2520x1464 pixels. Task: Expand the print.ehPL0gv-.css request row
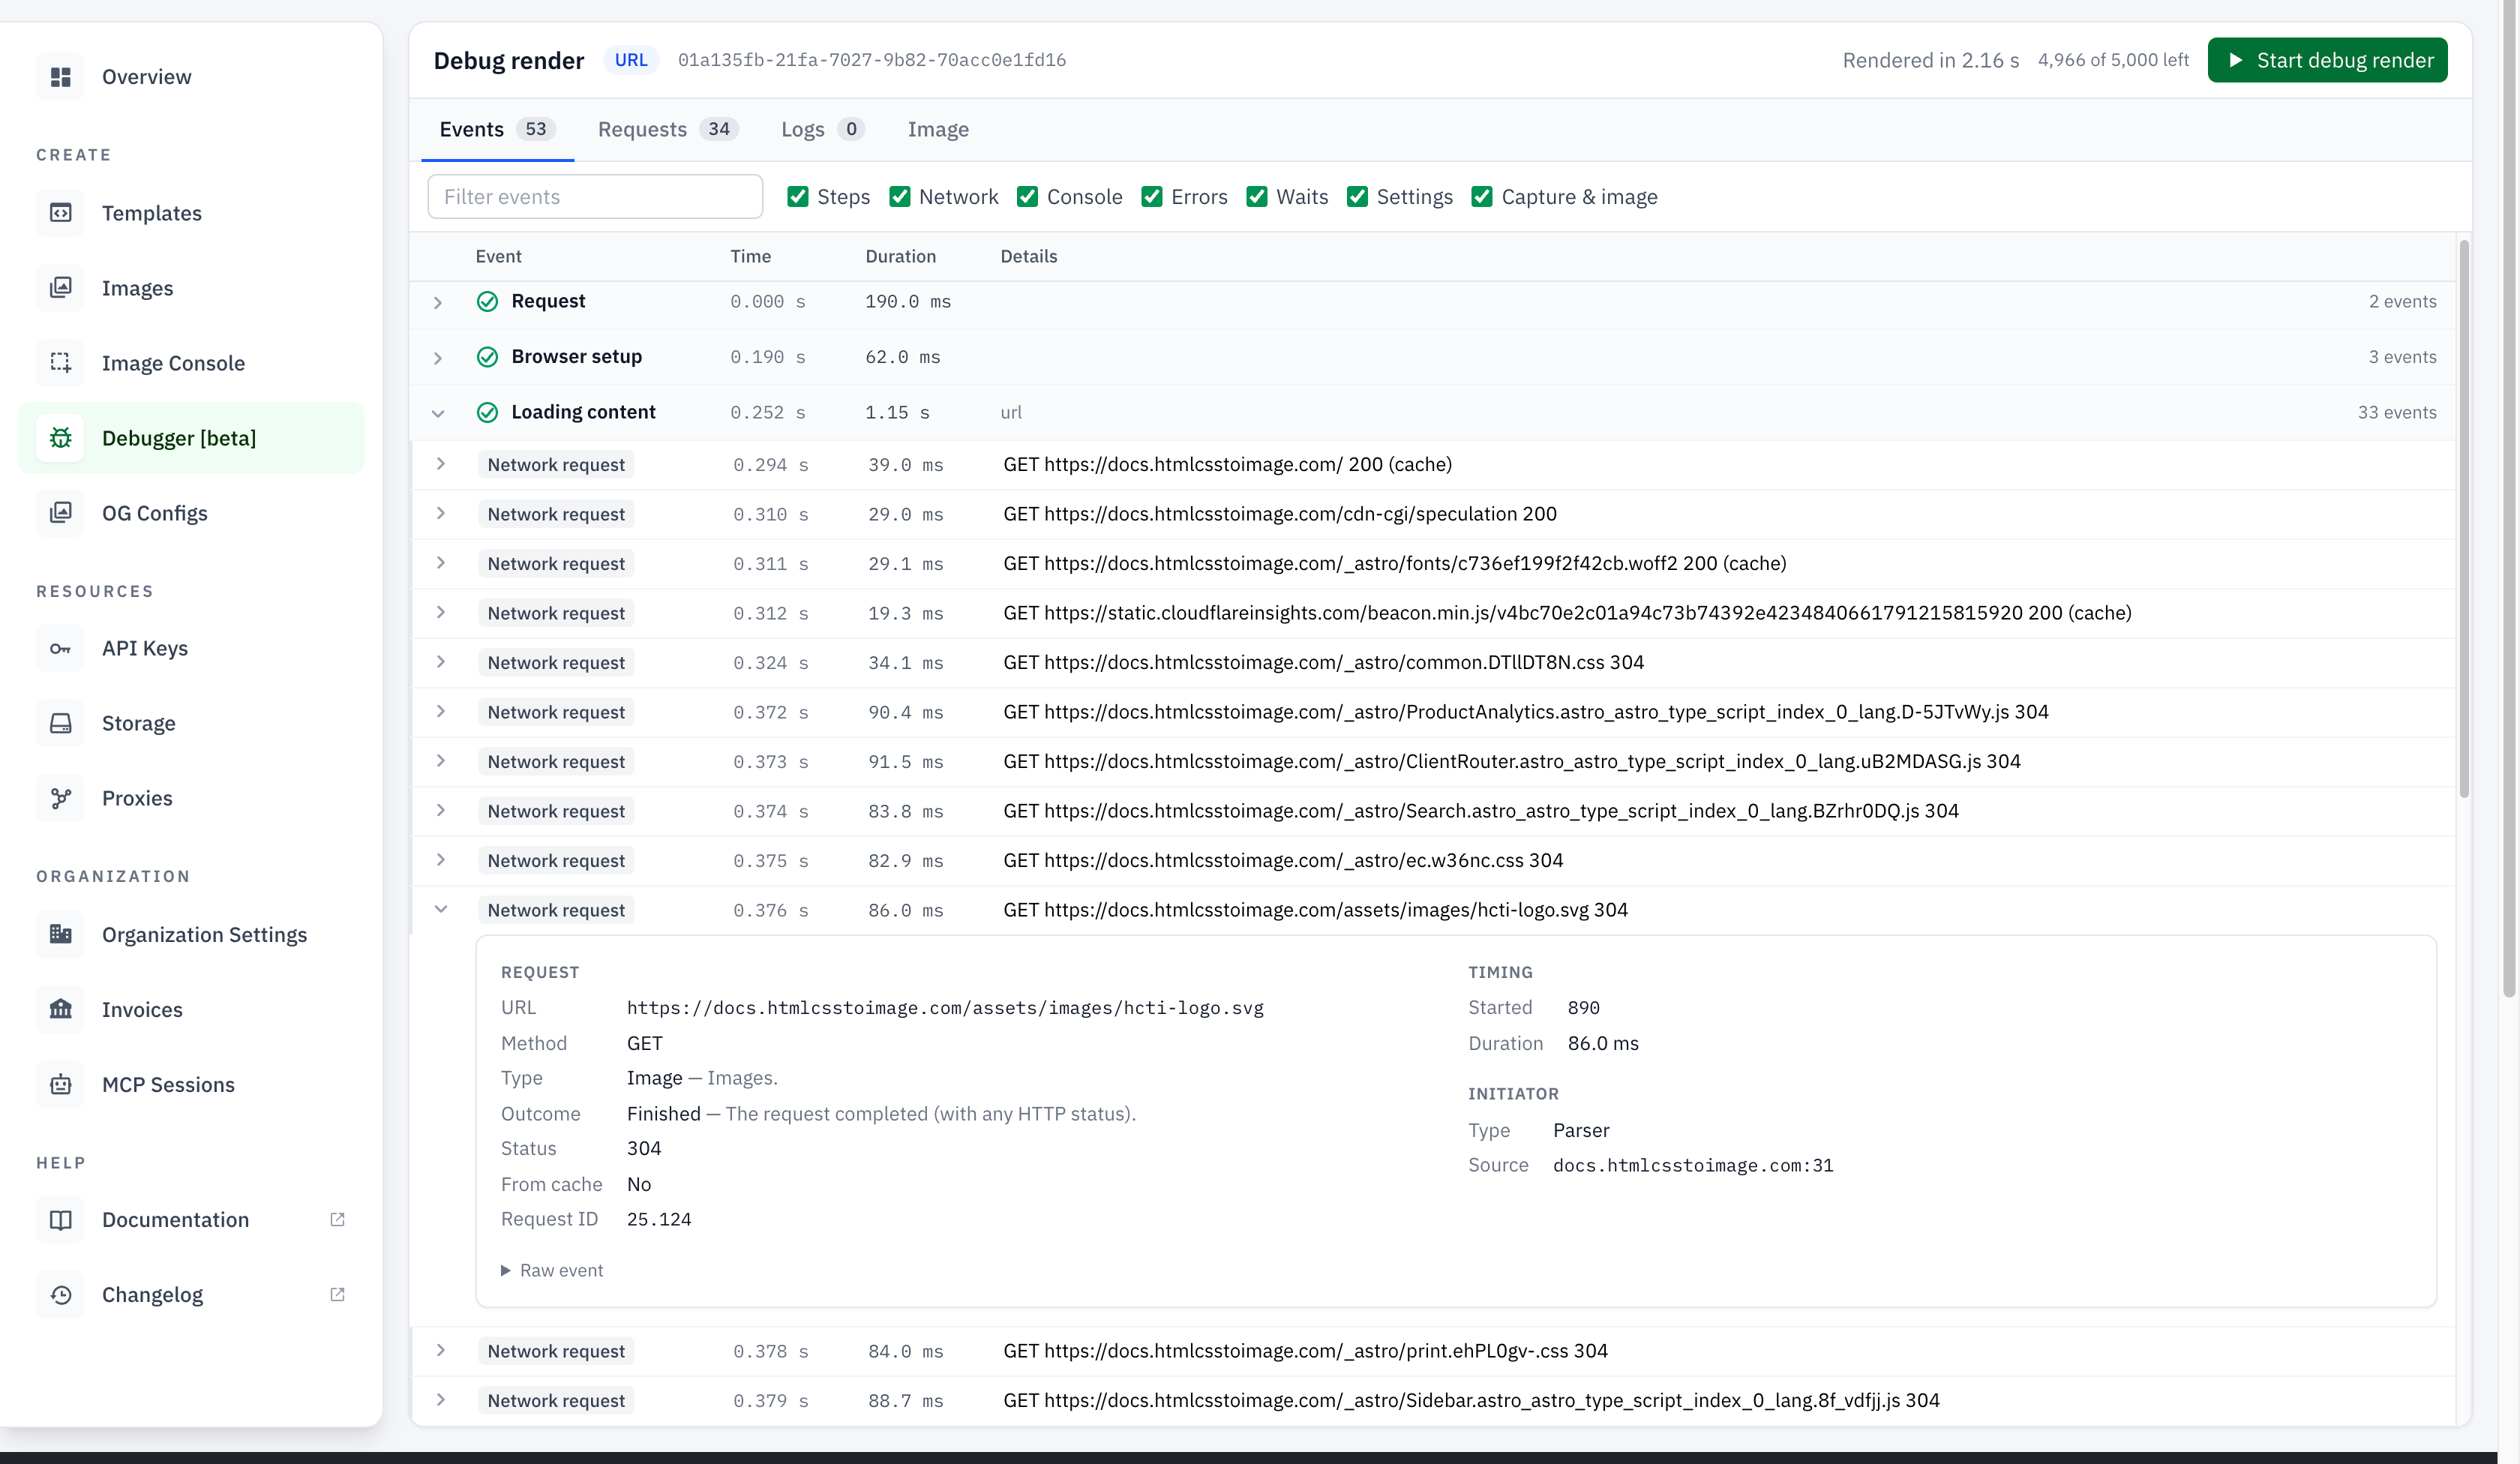(x=441, y=1350)
